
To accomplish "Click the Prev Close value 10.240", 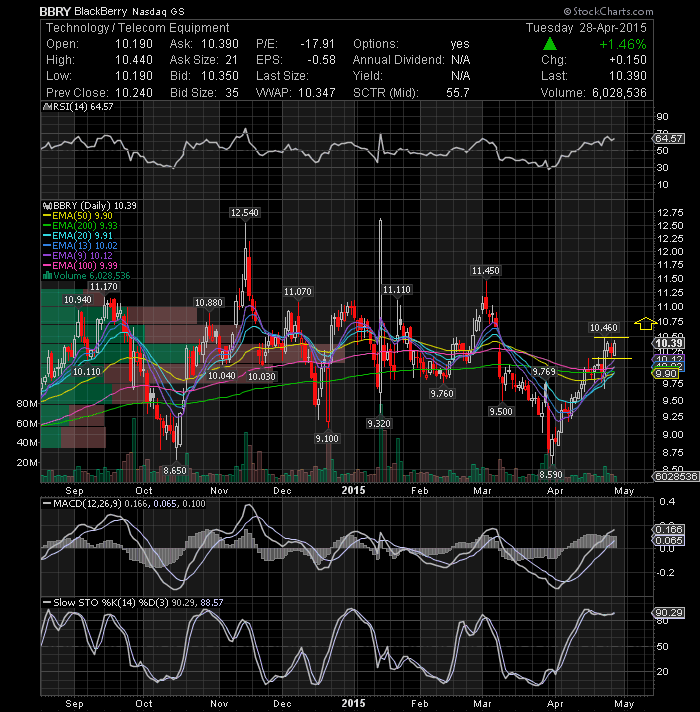I will click(134, 93).
